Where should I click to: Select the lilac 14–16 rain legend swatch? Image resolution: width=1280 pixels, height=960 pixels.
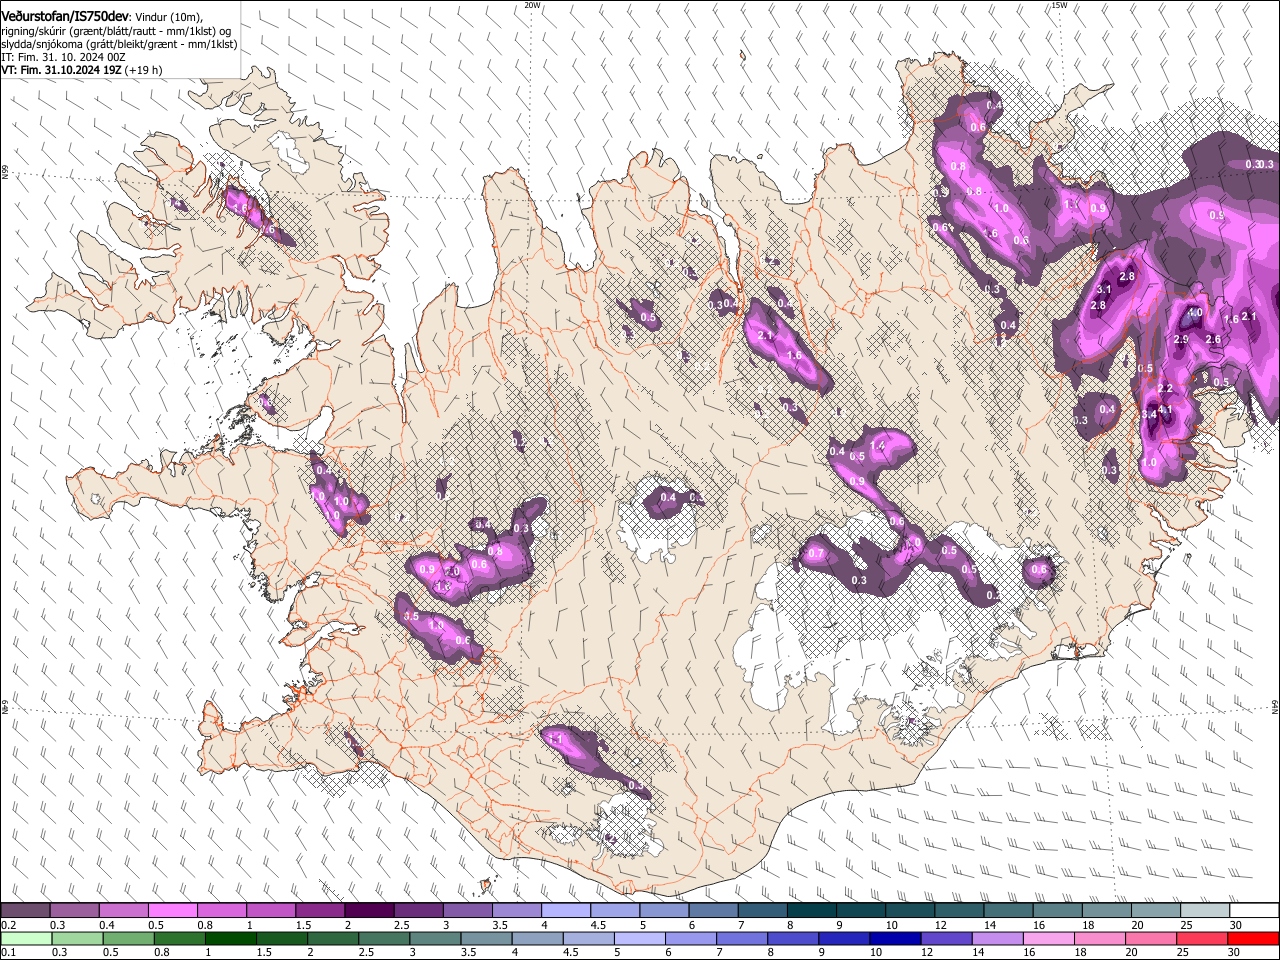coord(996,938)
